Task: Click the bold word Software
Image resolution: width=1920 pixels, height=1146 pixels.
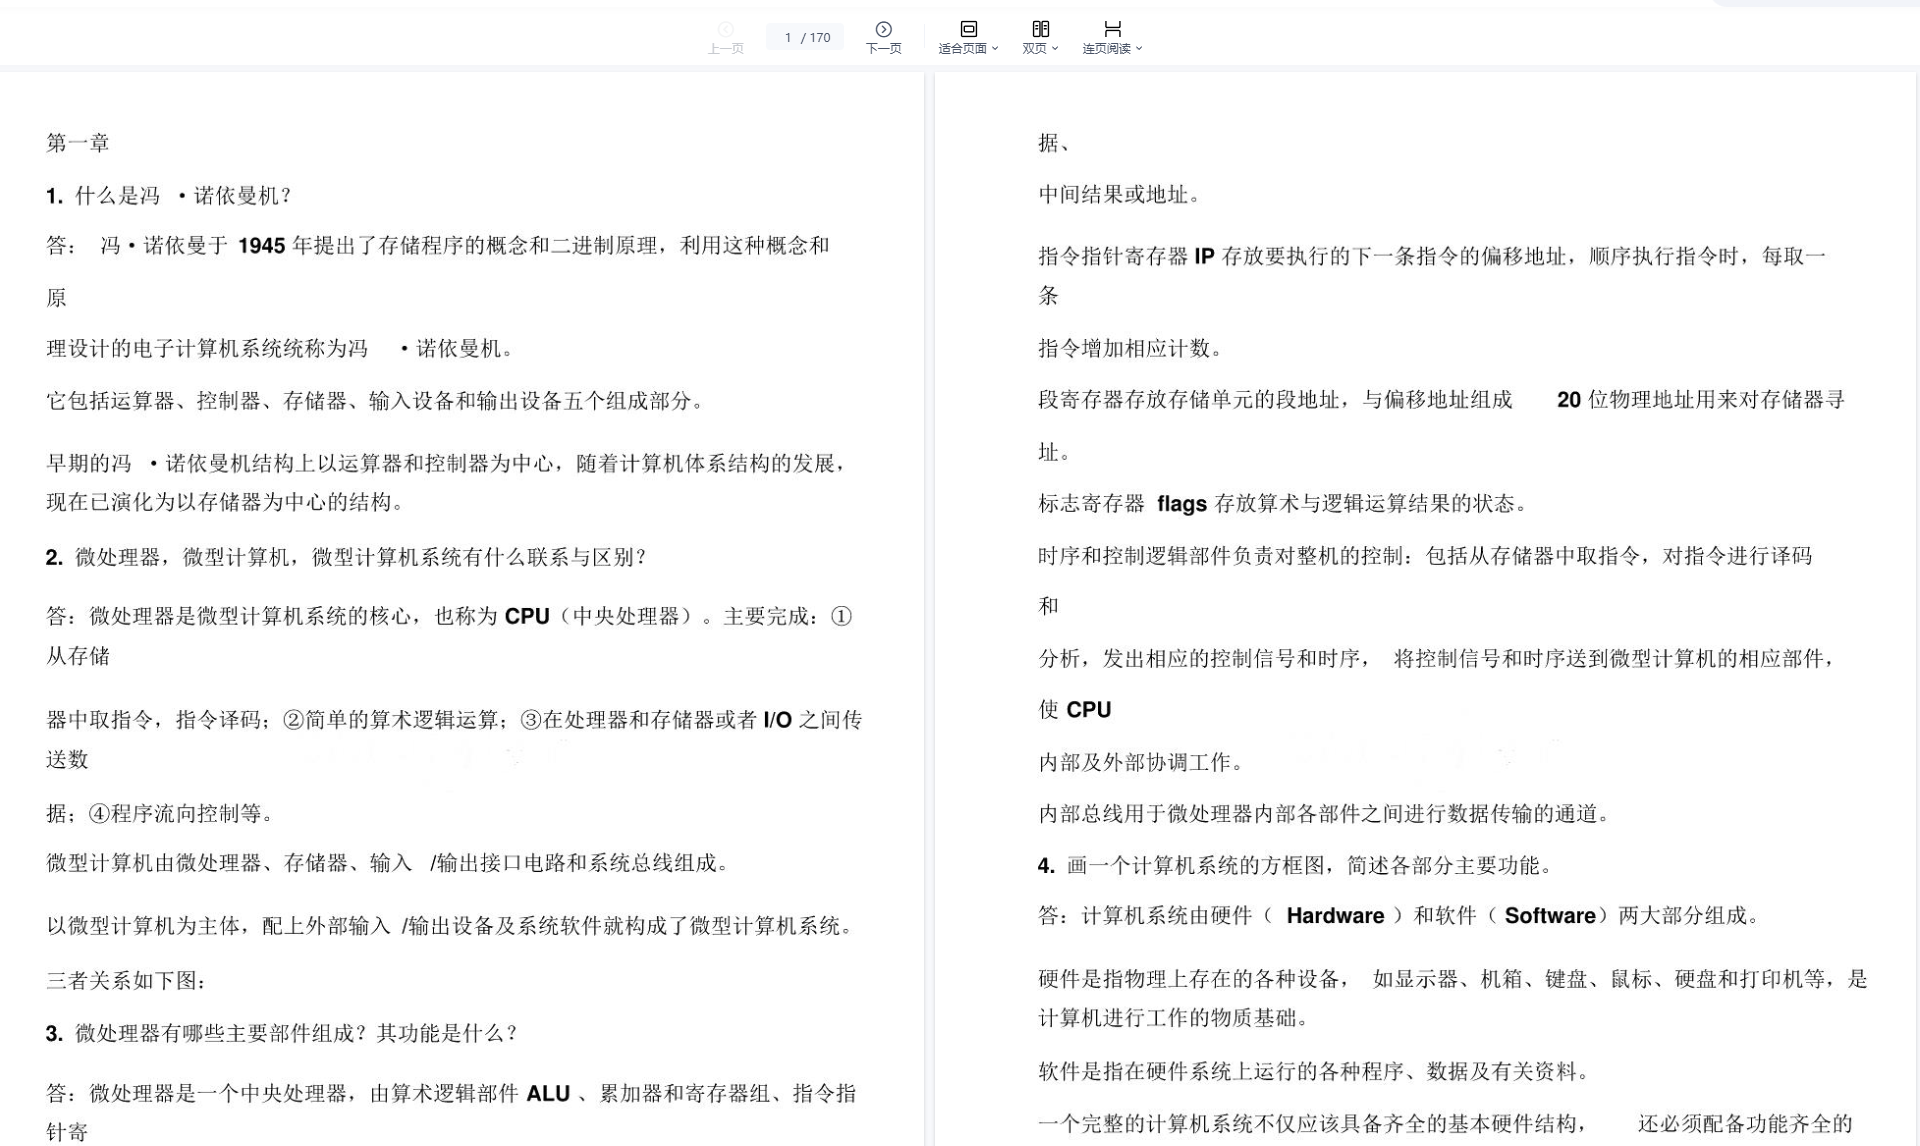Action: (1549, 916)
